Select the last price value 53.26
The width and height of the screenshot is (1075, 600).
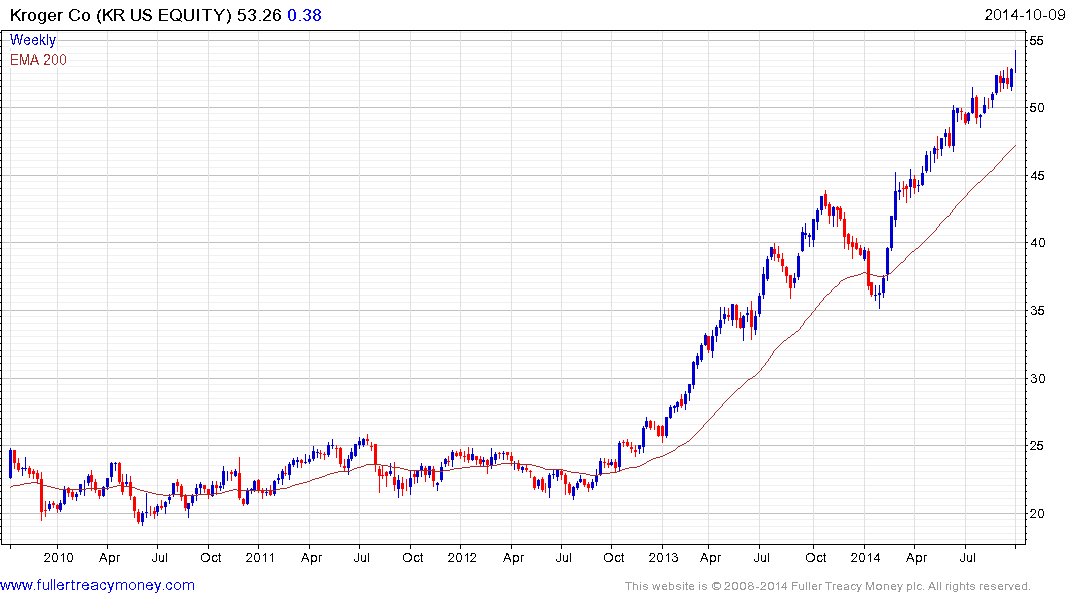[259, 15]
